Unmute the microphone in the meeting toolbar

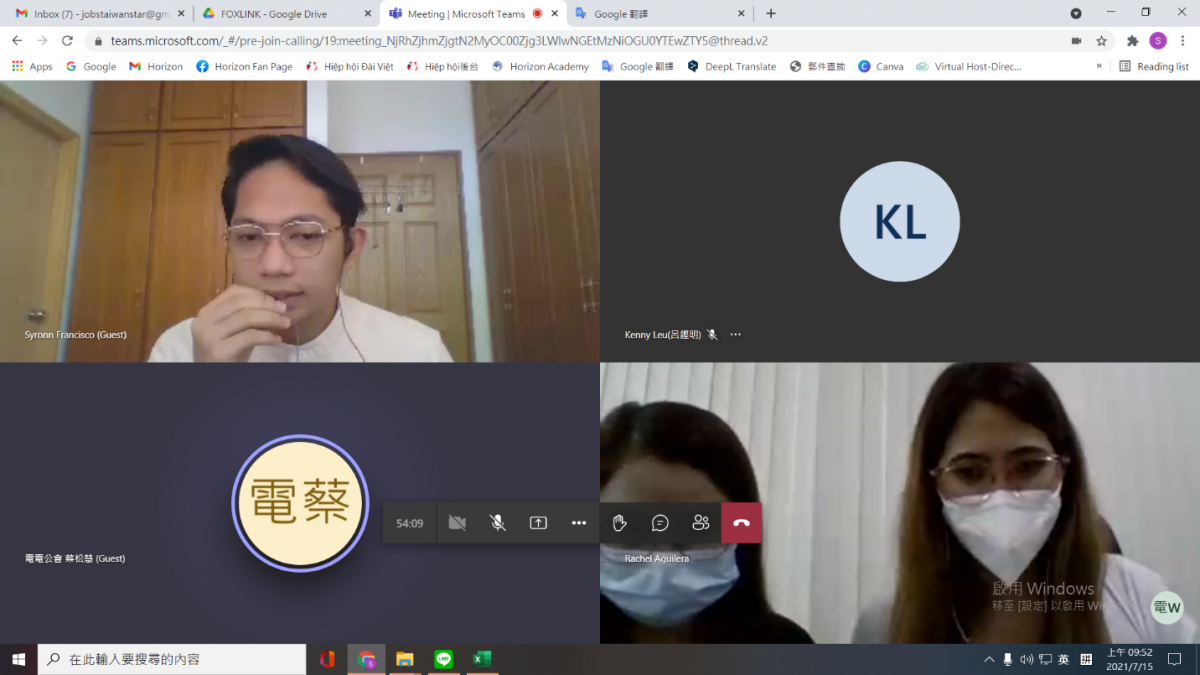[x=497, y=523]
